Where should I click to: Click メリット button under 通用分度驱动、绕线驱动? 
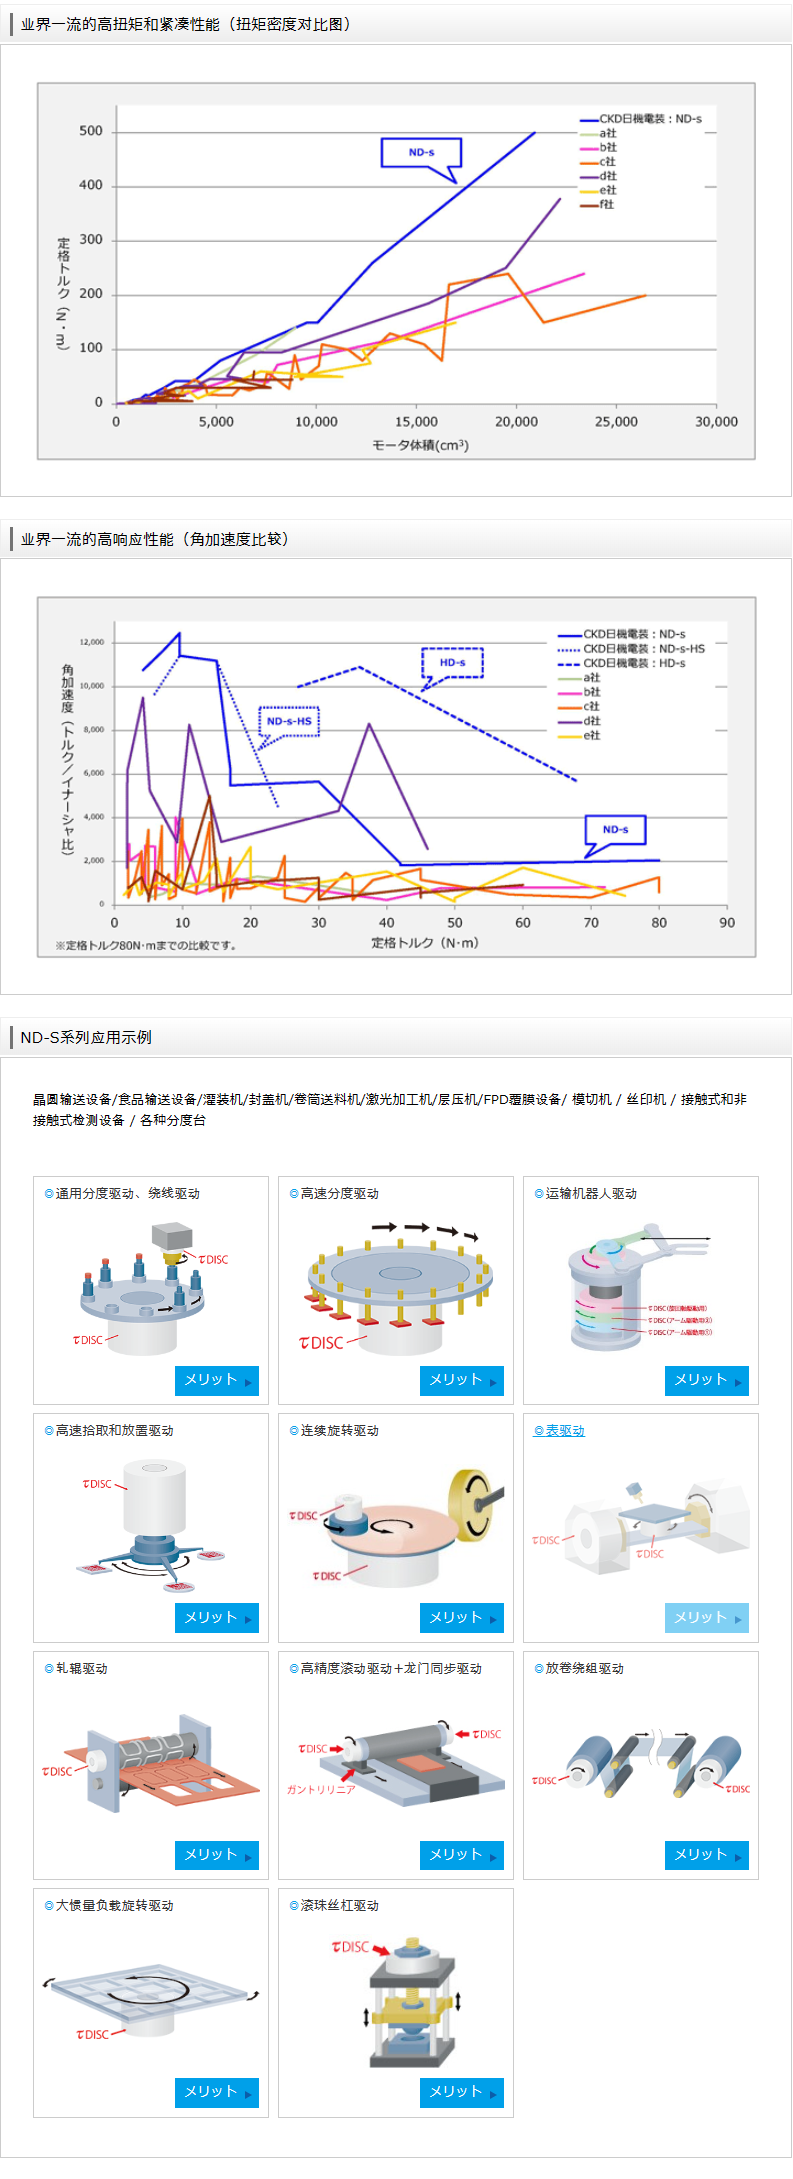(216, 1380)
